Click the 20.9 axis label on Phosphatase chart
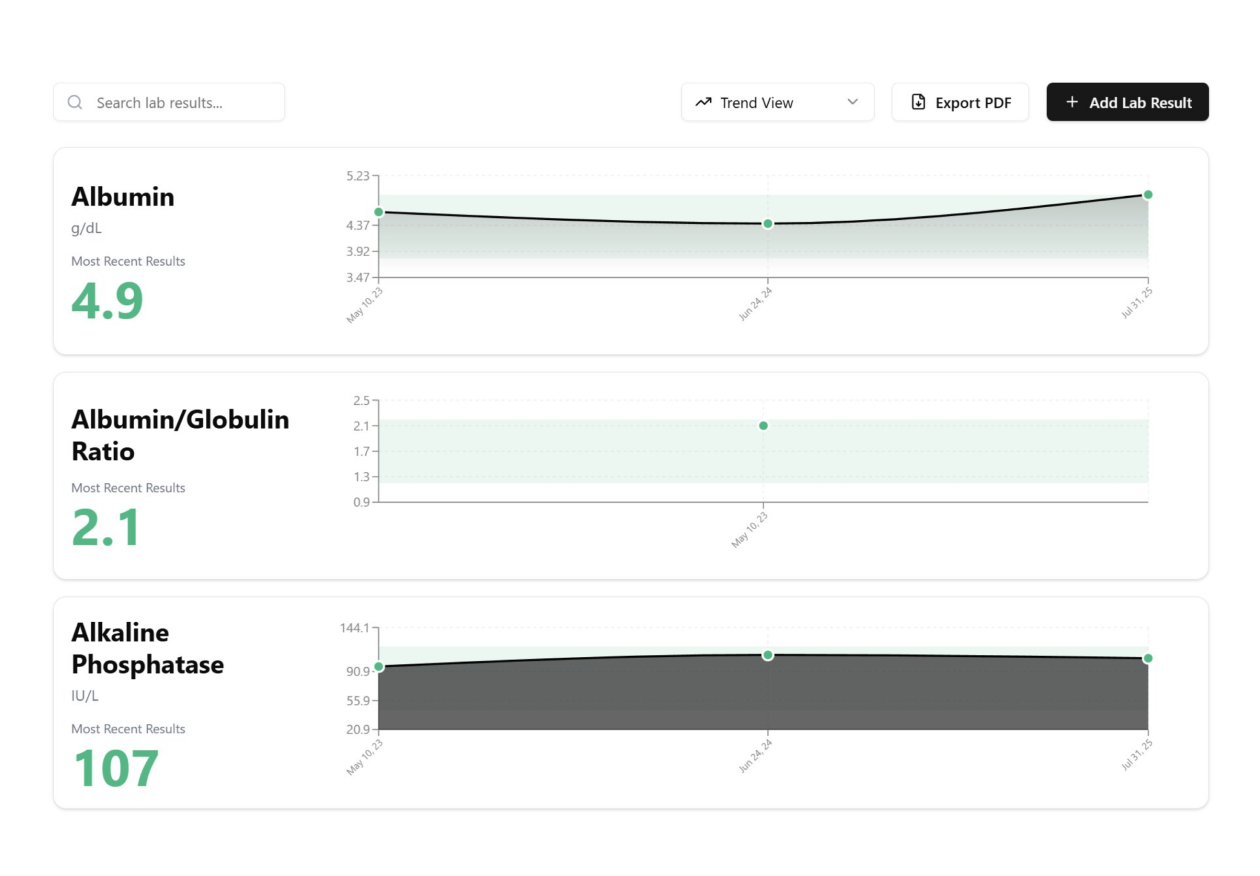The height and width of the screenshot is (876, 1260). [357, 729]
